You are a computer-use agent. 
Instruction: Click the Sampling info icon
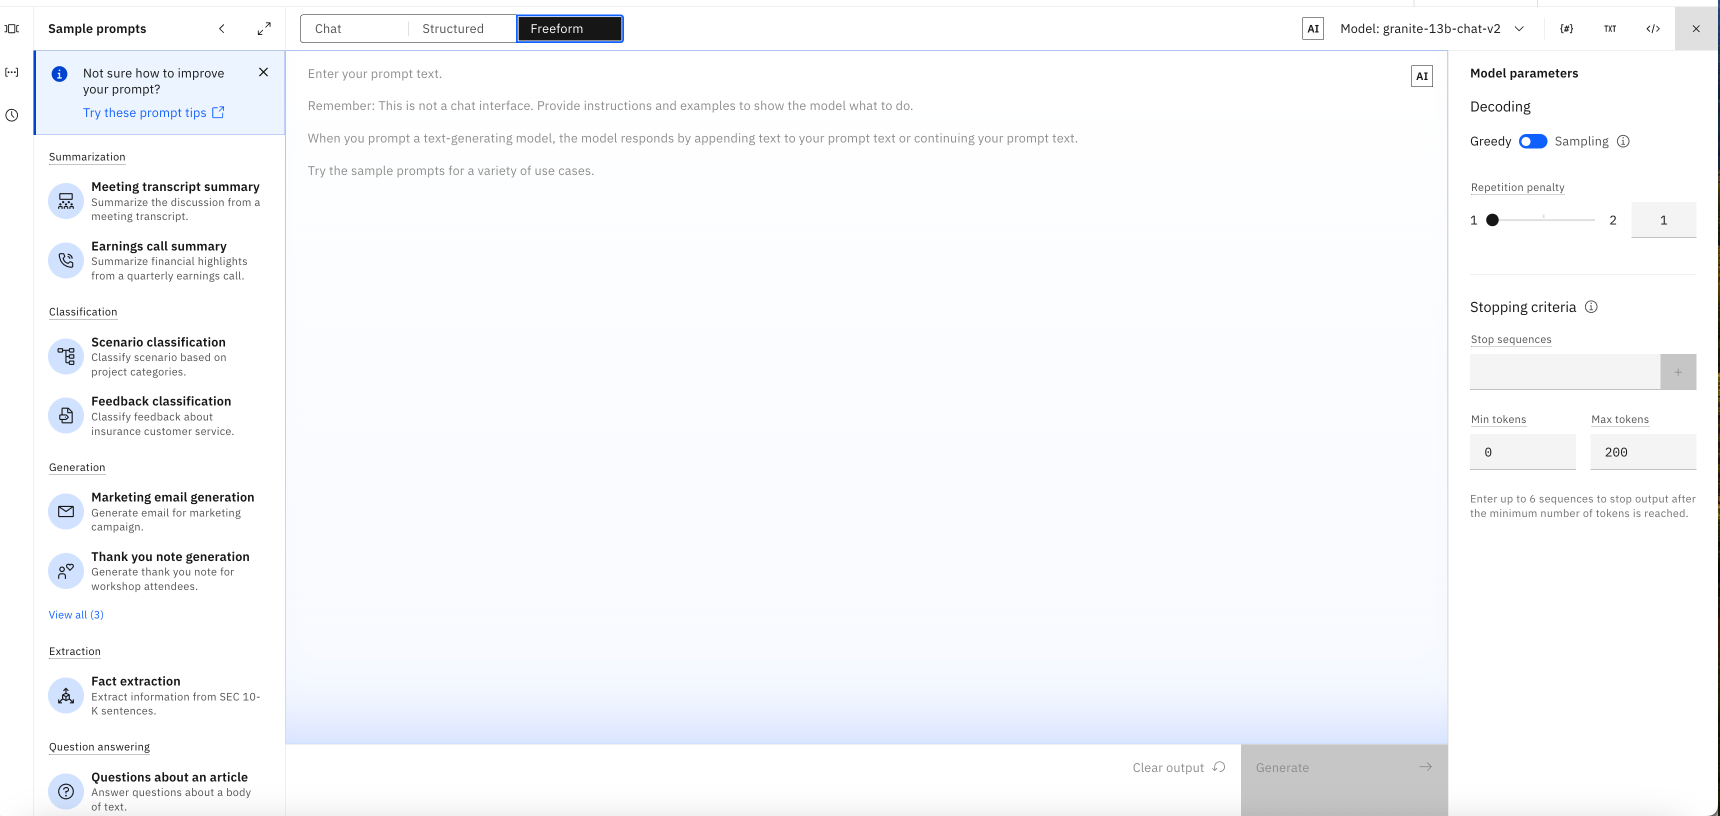point(1623,141)
